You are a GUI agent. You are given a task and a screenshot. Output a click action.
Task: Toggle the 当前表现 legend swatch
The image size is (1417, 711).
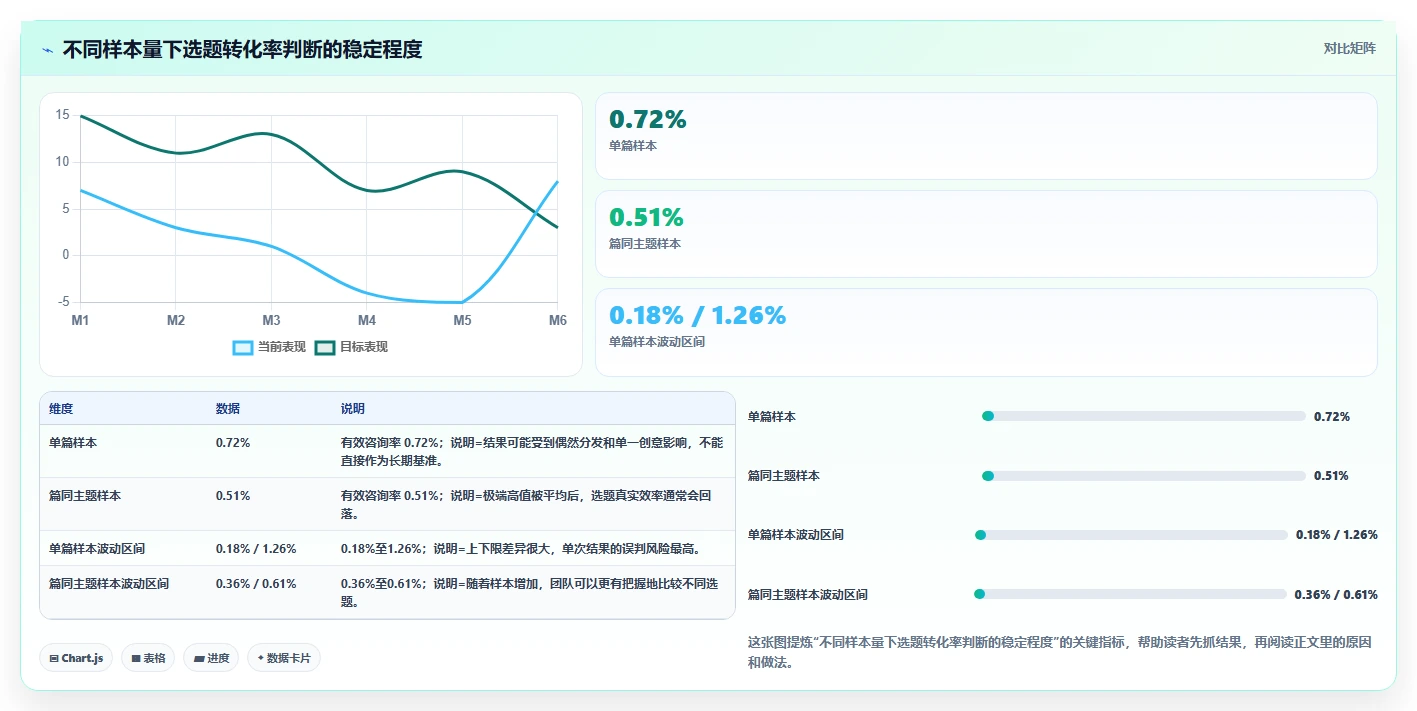242,347
